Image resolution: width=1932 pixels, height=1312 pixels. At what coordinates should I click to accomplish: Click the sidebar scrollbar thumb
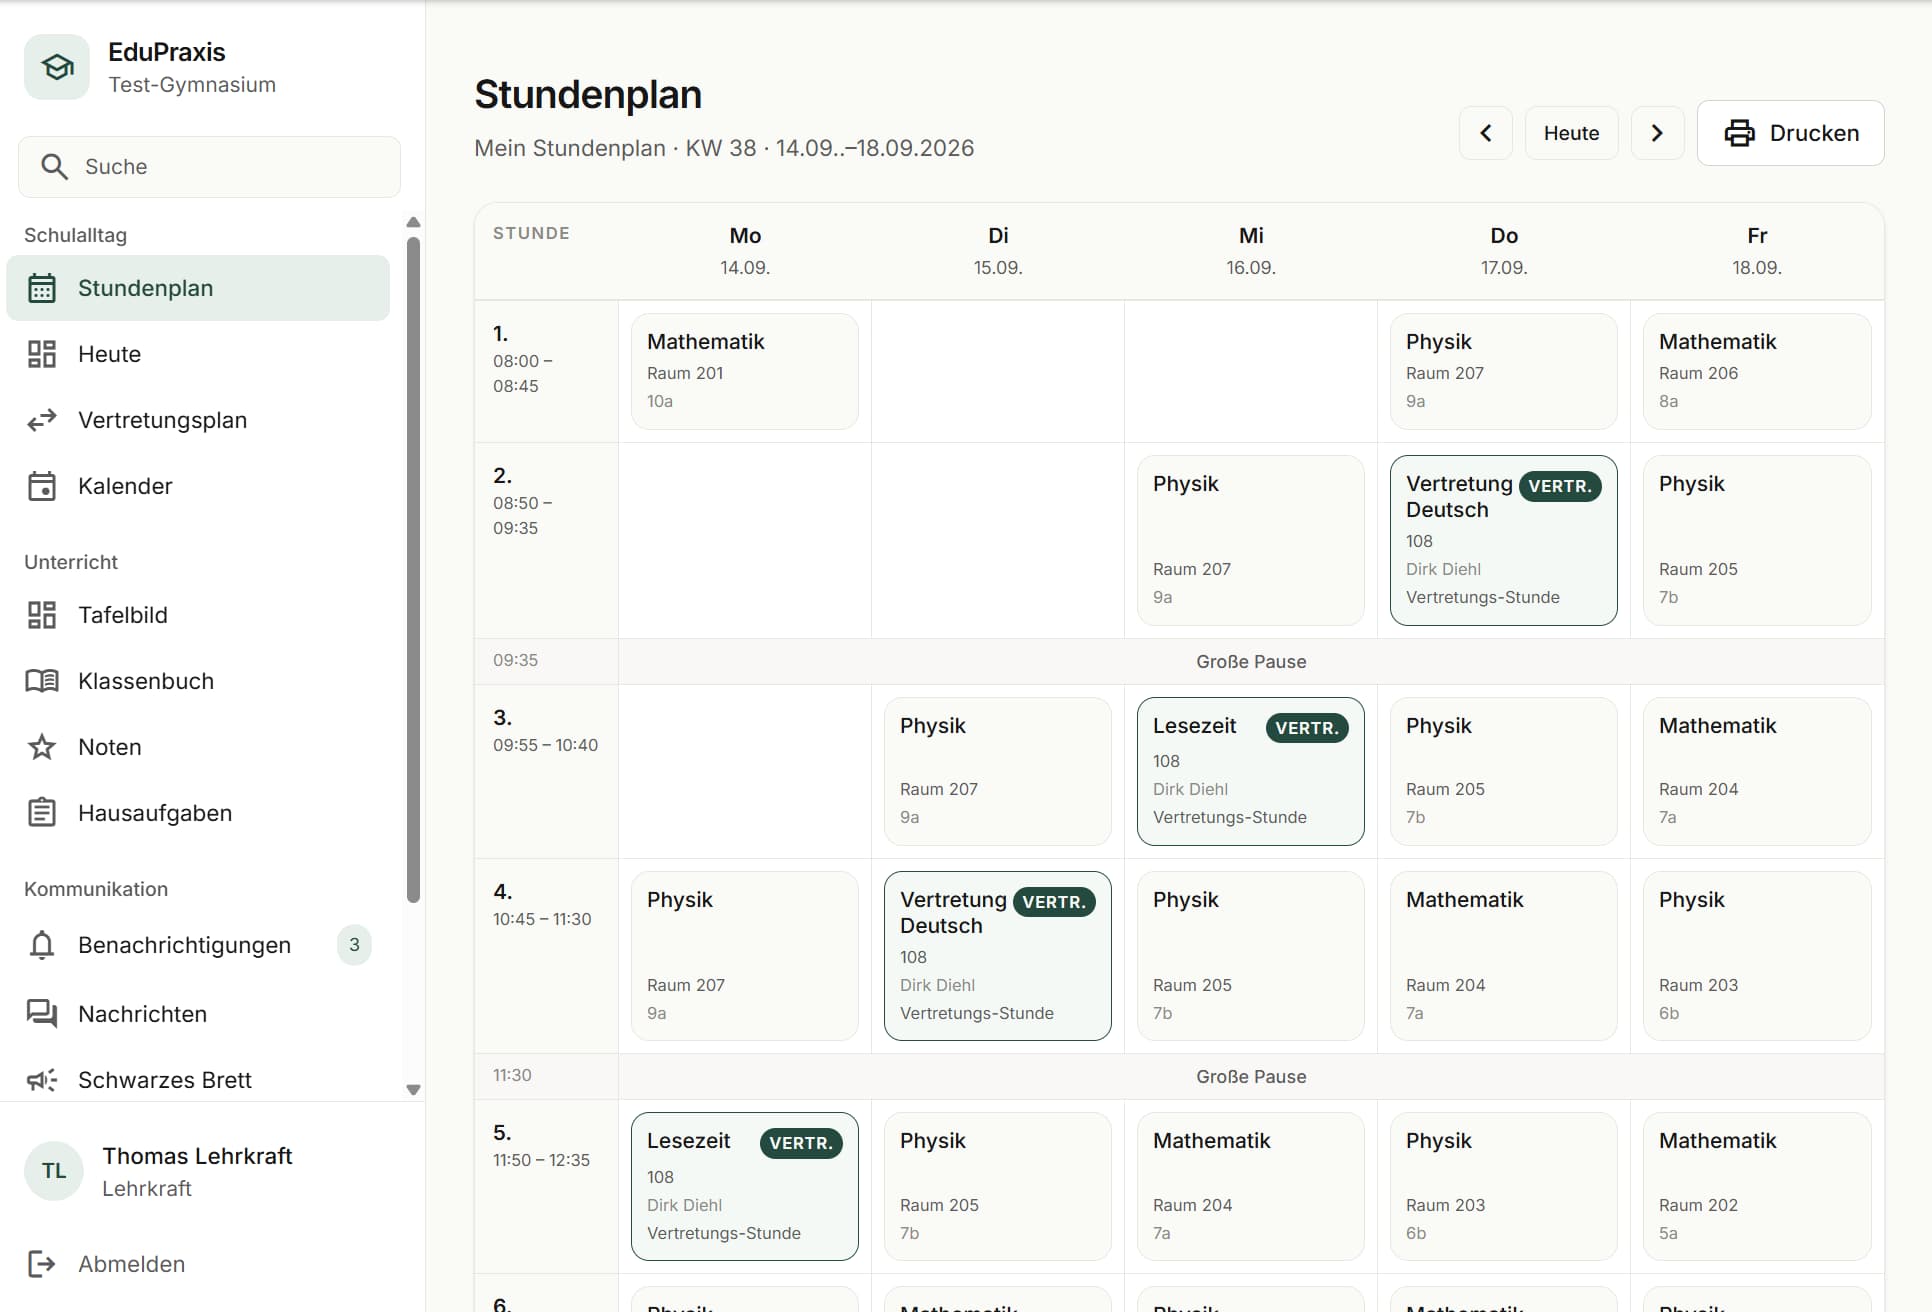point(413,570)
